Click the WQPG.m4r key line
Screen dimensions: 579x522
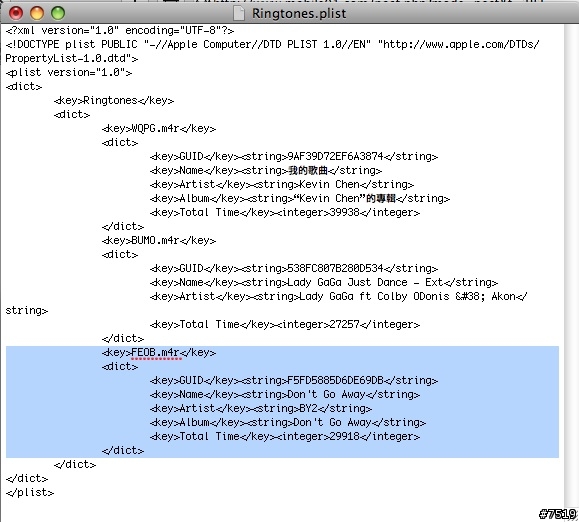[159, 128]
